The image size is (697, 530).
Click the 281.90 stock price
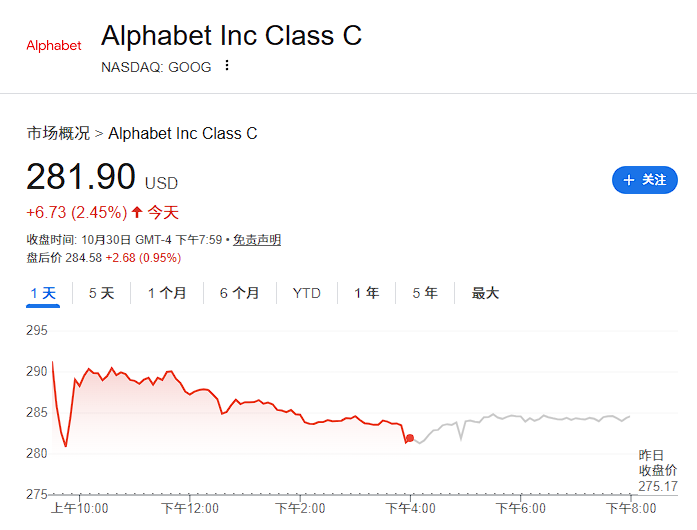[81, 177]
